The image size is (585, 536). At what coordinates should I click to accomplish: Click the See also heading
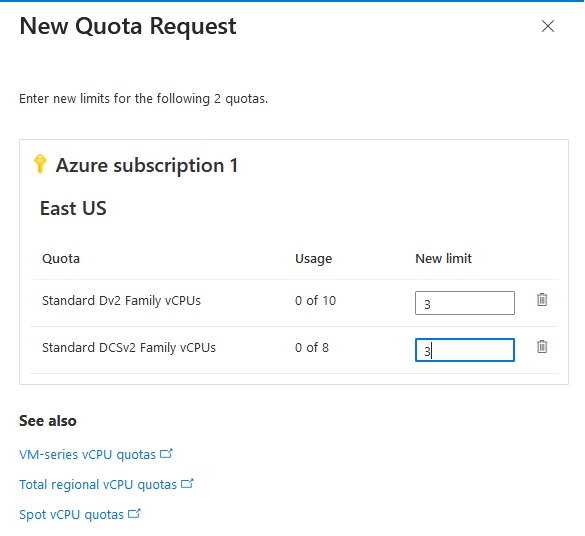[48, 421]
